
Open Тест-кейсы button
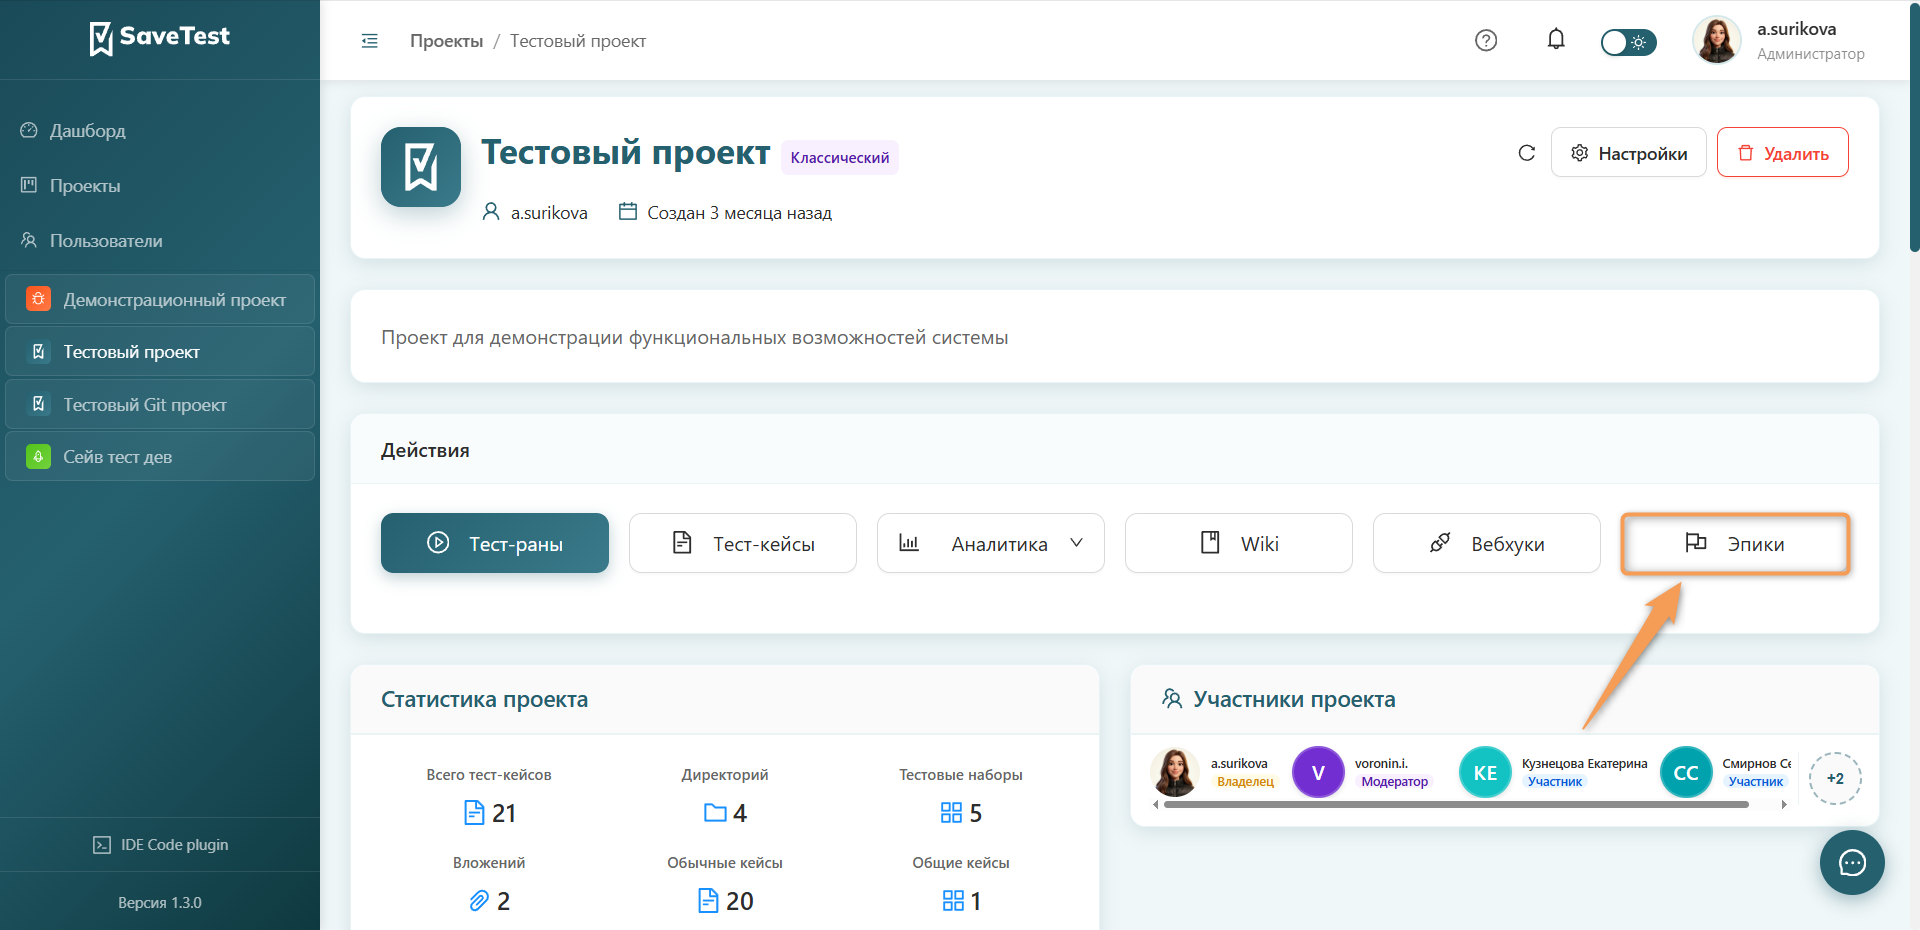[743, 543]
